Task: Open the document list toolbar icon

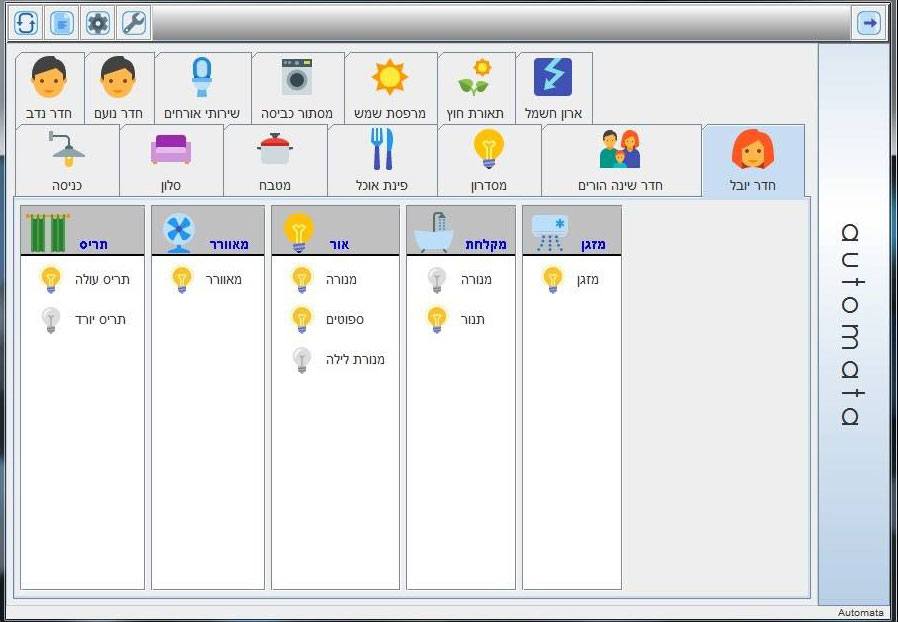Action: pyautogui.click(x=62, y=22)
